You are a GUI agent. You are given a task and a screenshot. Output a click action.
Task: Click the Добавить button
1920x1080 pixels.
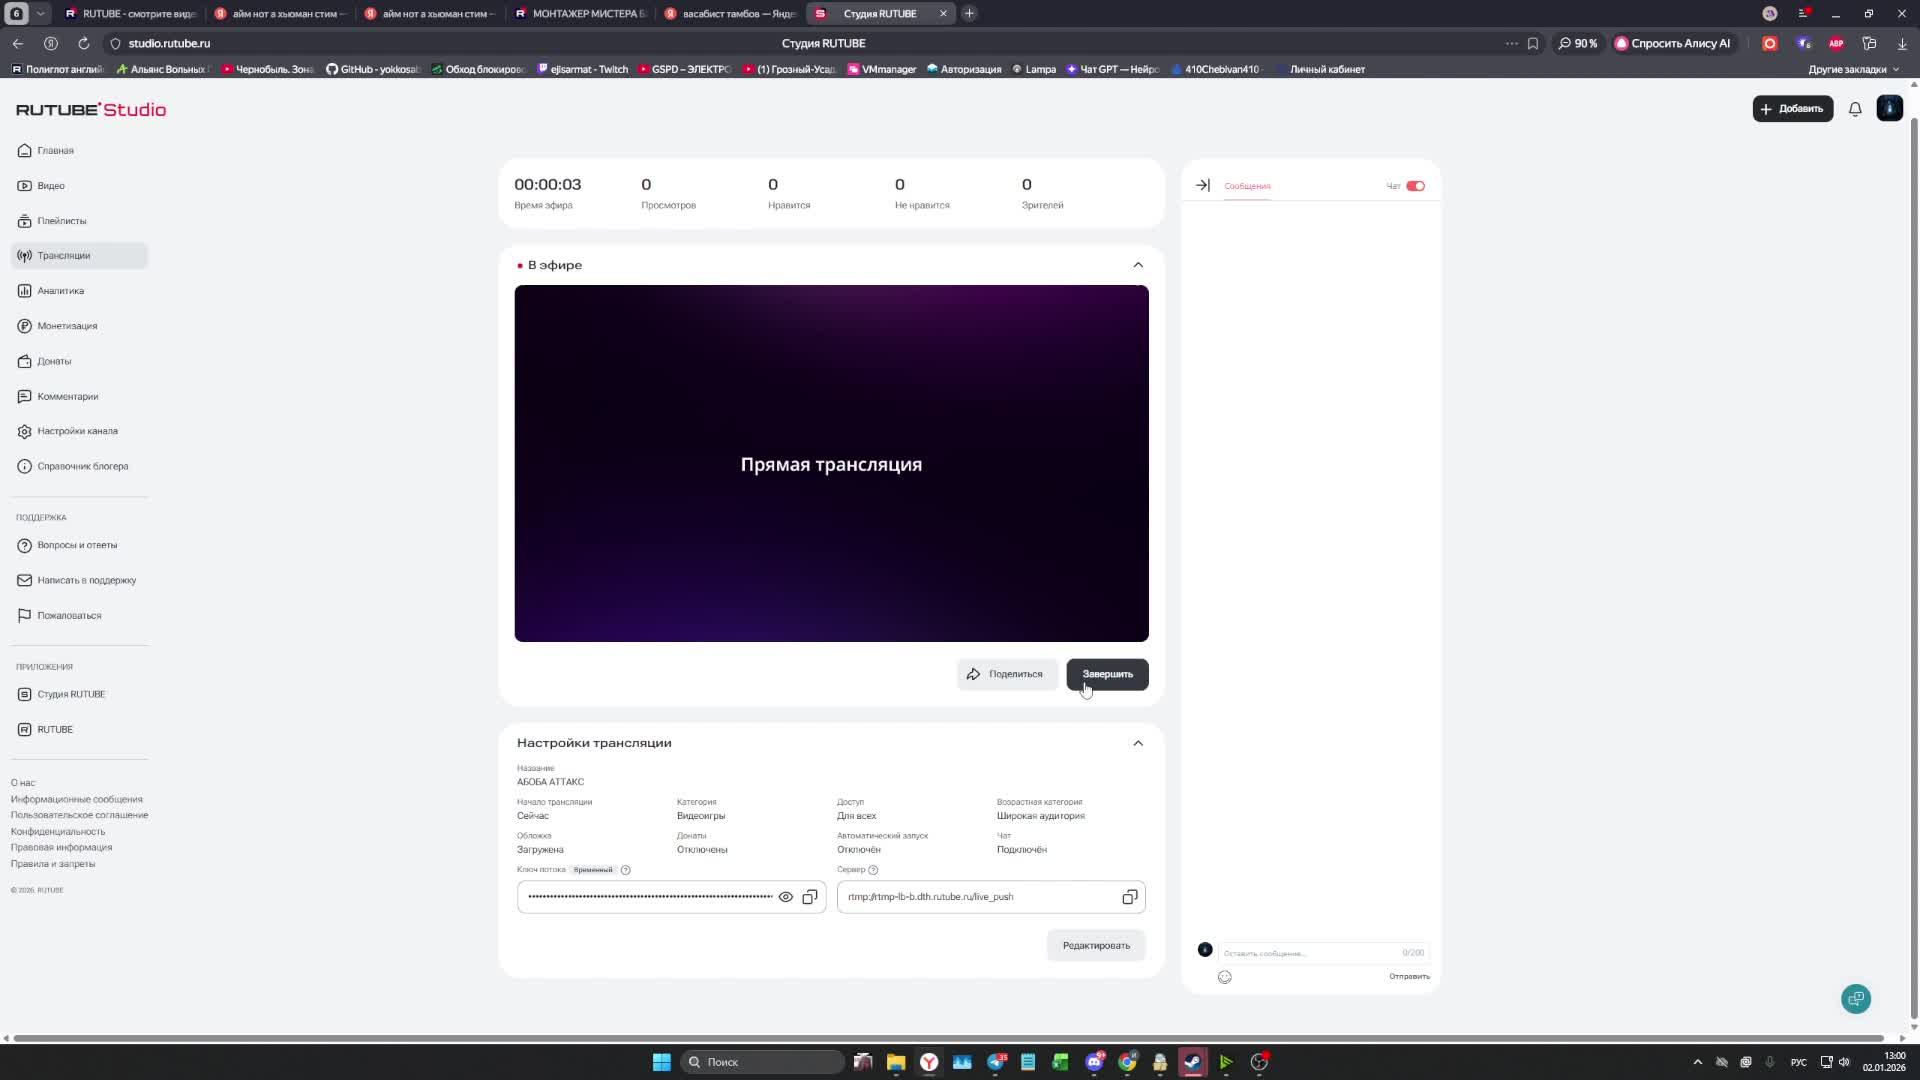[x=1792, y=109]
